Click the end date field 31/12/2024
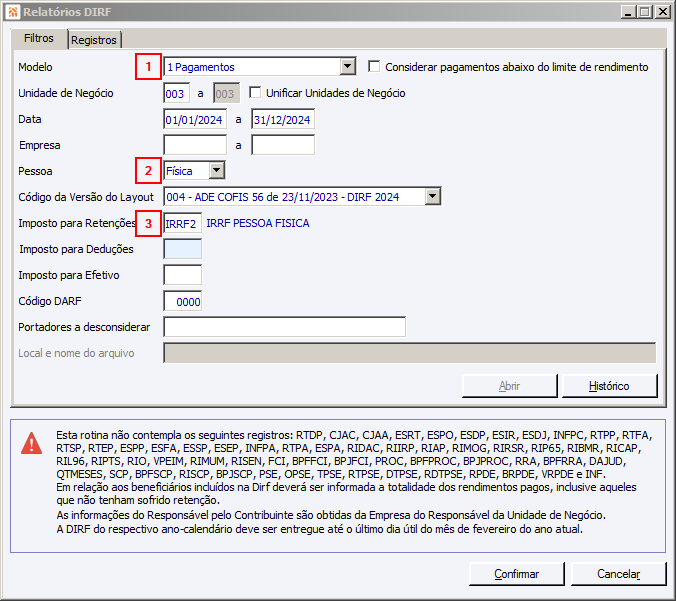 283,119
